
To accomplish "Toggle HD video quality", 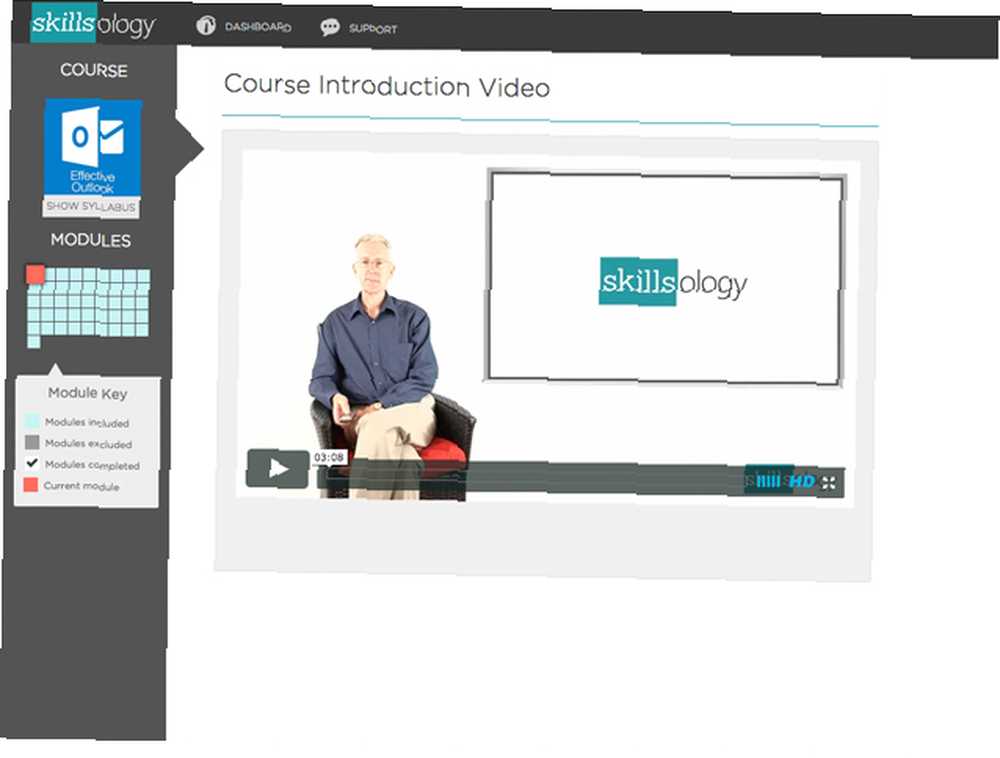I will pyautogui.click(x=802, y=481).
